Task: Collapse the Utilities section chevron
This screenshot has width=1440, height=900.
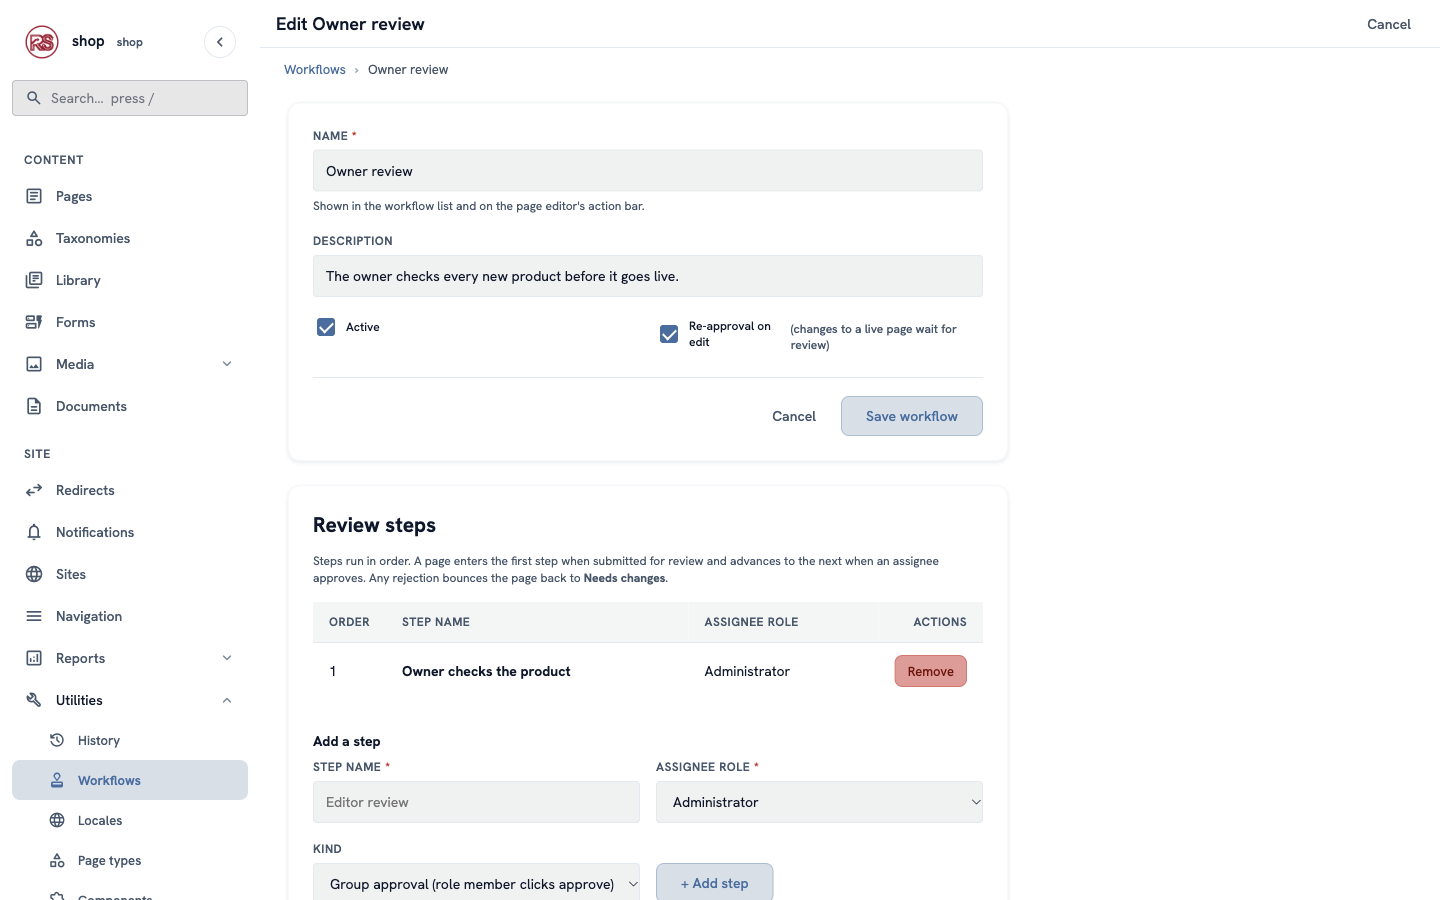Action: click(227, 700)
